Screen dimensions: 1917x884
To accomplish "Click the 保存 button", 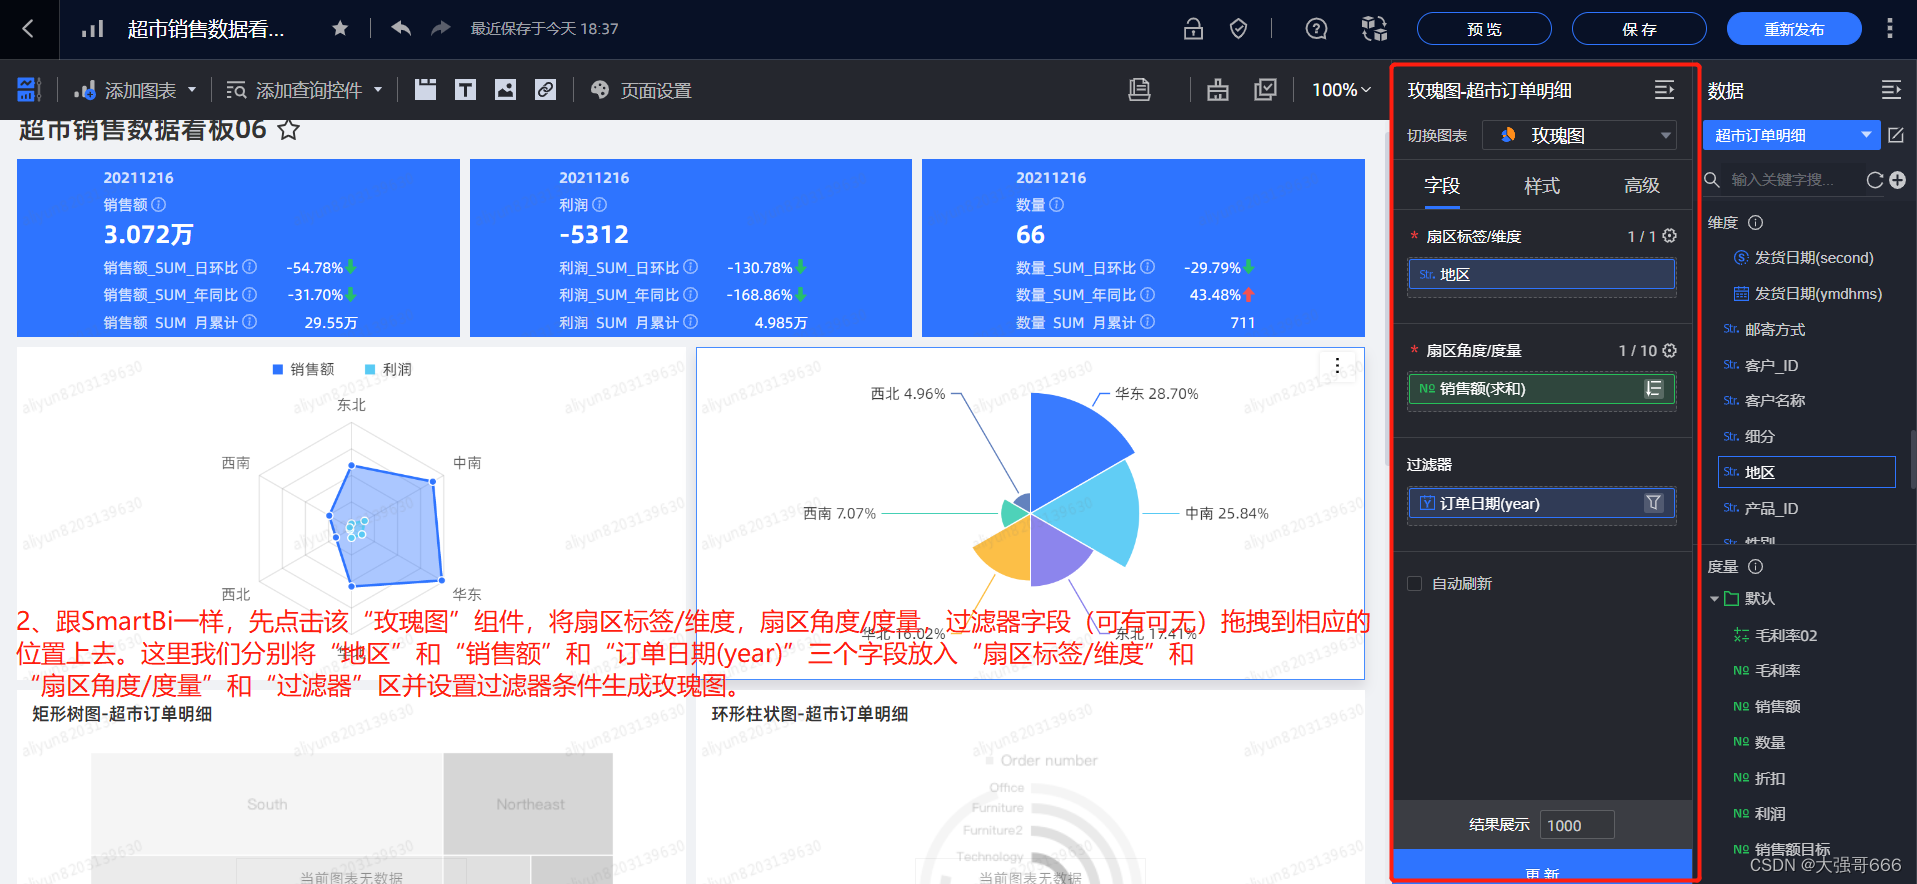I will click(1639, 29).
